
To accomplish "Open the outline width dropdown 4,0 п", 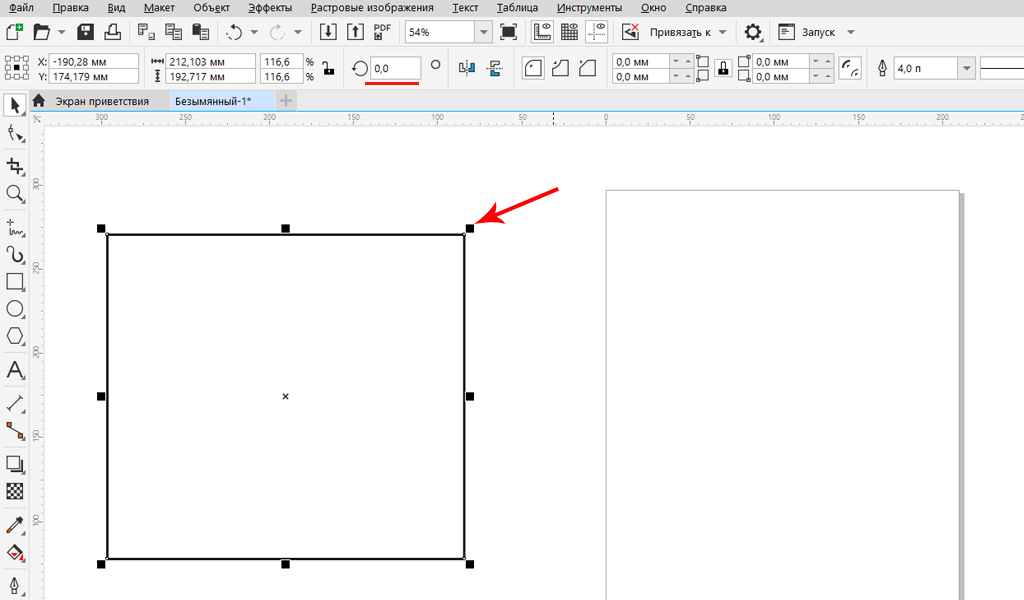I will (x=966, y=68).
